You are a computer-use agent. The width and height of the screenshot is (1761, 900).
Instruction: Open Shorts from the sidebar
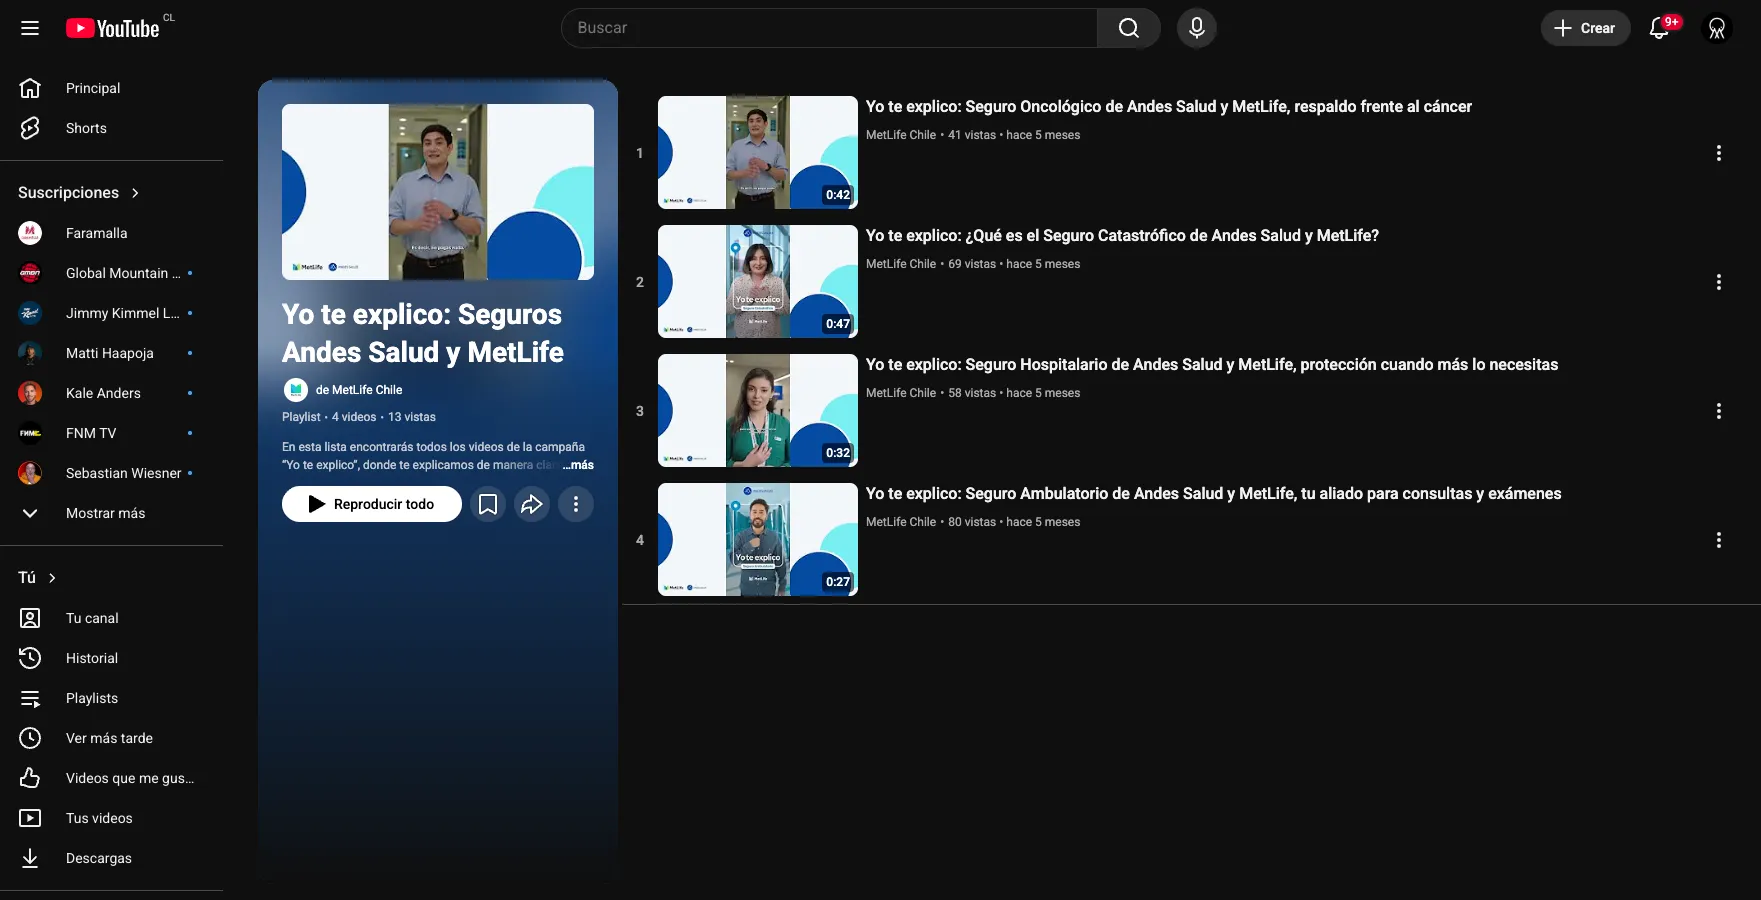(86, 128)
